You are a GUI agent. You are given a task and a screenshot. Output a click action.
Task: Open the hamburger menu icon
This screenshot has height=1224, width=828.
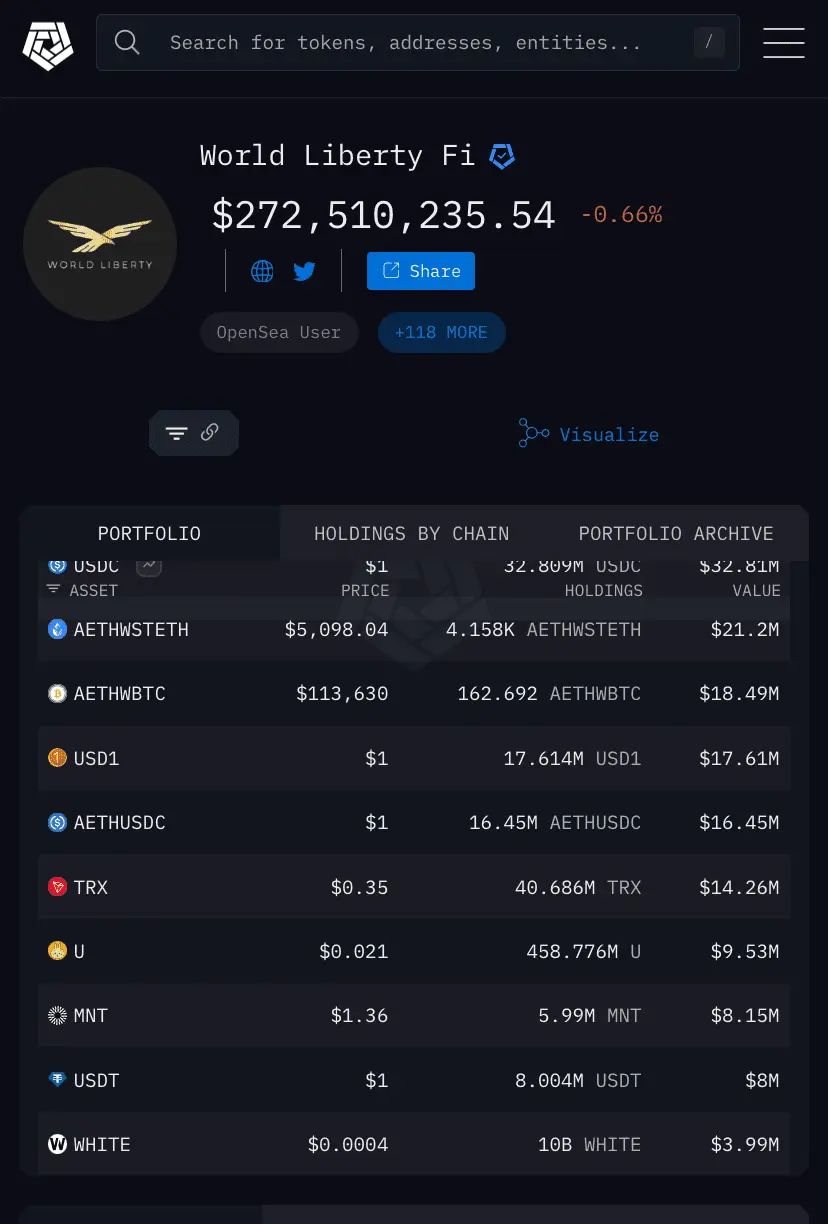pos(784,43)
